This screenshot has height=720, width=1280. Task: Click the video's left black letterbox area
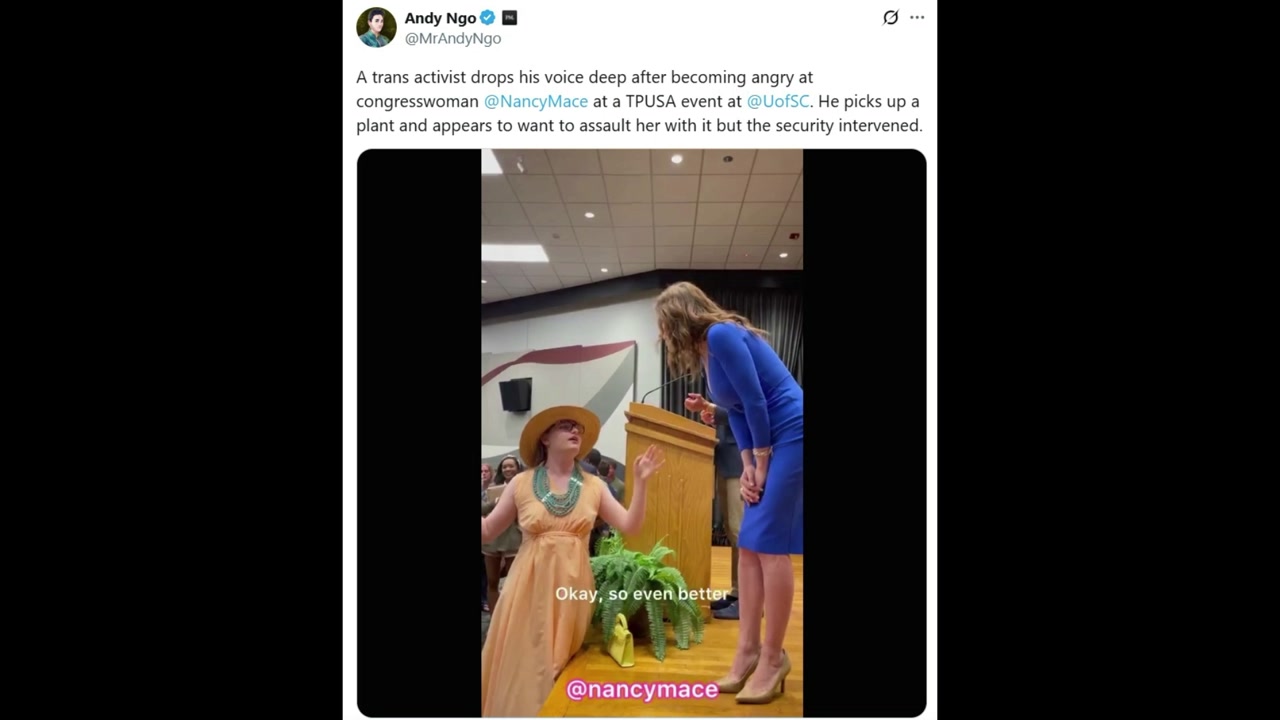click(x=419, y=433)
